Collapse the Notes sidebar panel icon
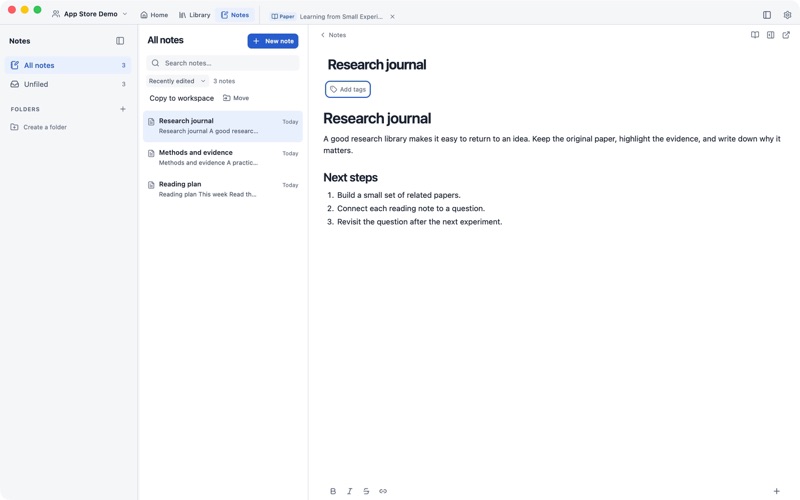 click(120, 41)
